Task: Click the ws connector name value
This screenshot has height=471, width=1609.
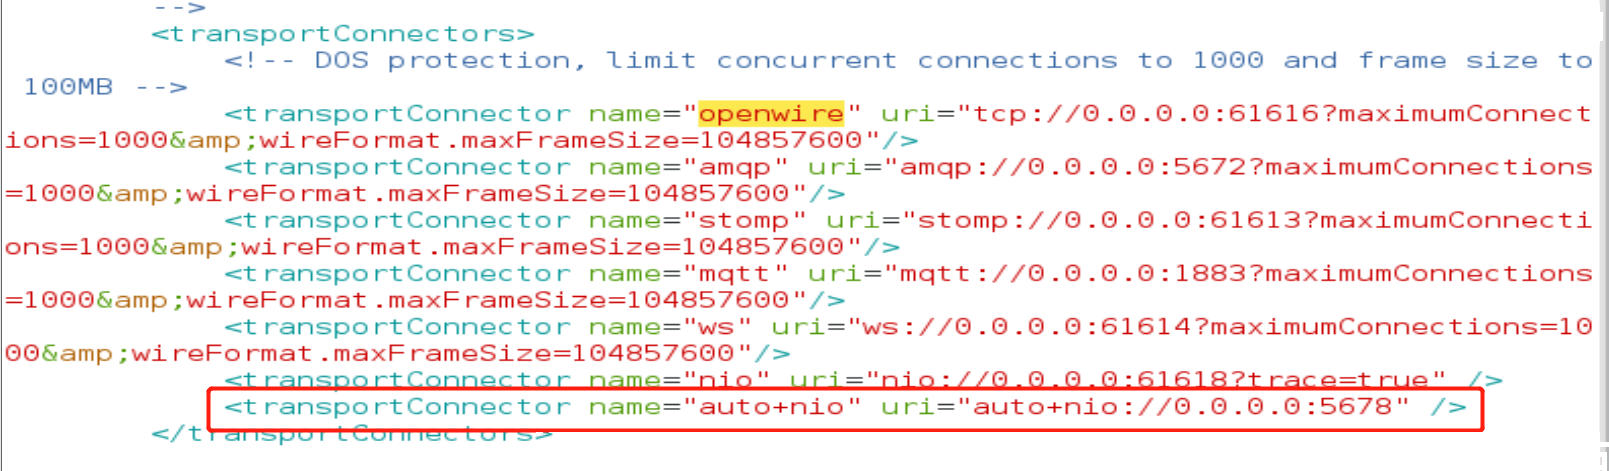Action: (x=716, y=327)
